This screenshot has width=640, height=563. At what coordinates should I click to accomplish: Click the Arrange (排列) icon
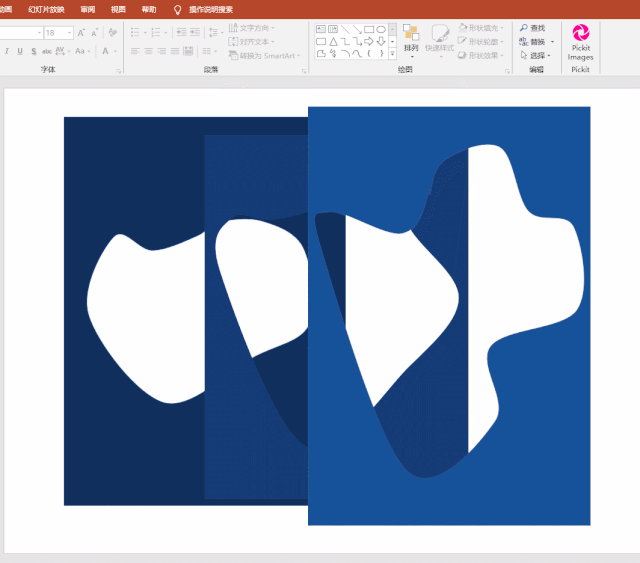(411, 40)
